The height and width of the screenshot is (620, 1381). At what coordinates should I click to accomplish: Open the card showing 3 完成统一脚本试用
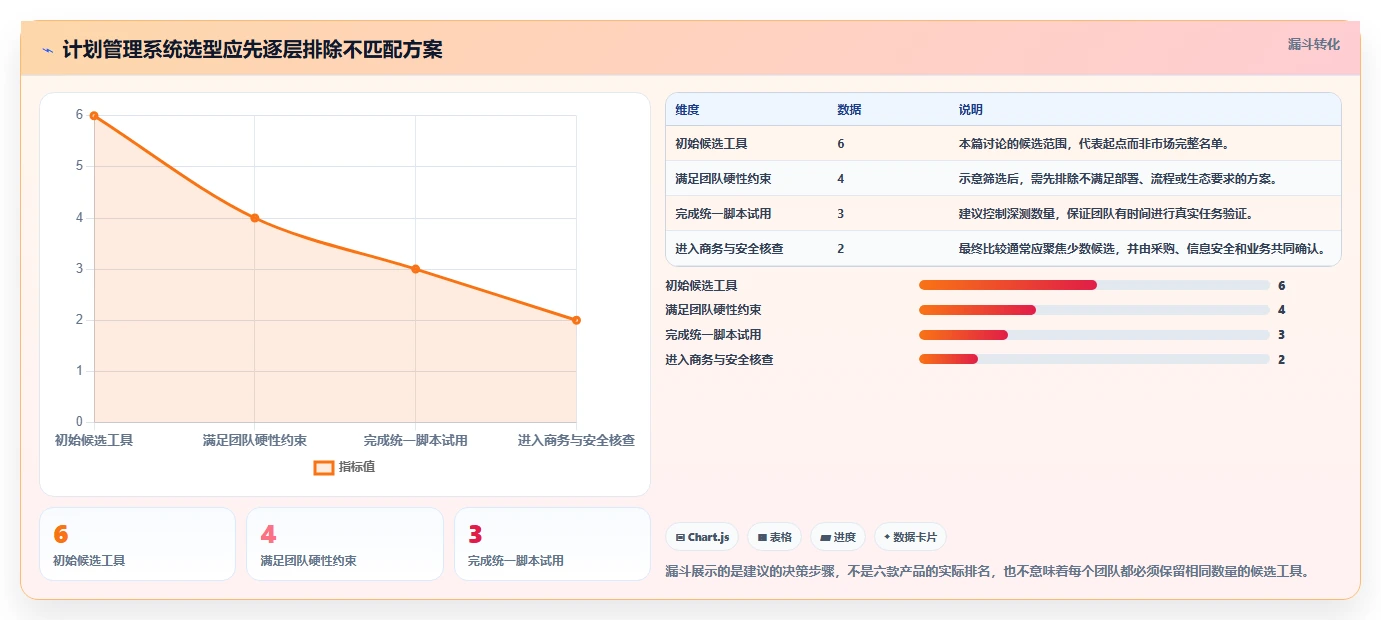(552, 544)
